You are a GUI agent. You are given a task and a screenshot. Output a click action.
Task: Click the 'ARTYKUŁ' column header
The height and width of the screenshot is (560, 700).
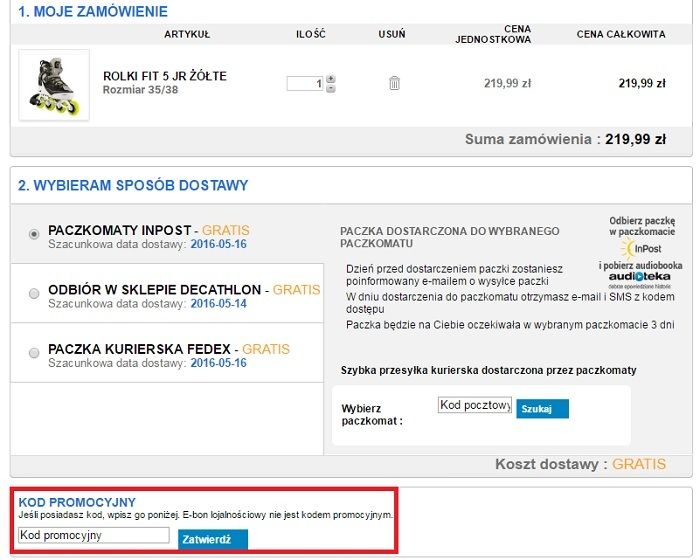click(x=187, y=34)
